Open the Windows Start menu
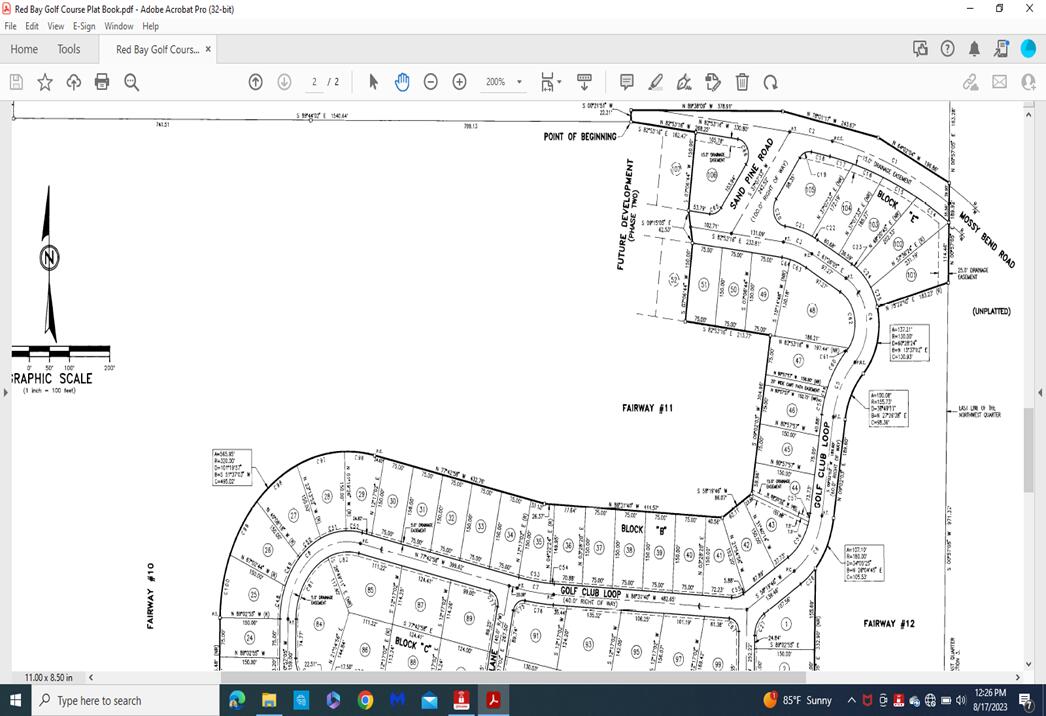 (x=15, y=700)
